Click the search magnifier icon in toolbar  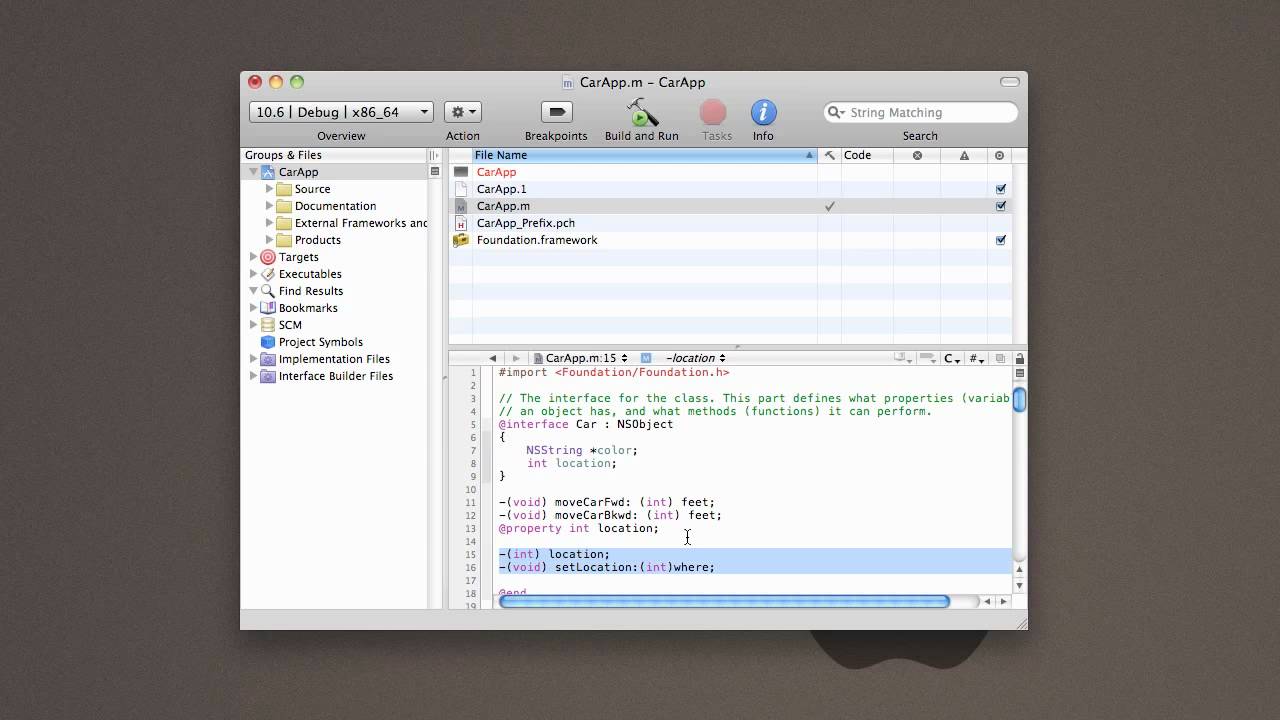tap(836, 112)
